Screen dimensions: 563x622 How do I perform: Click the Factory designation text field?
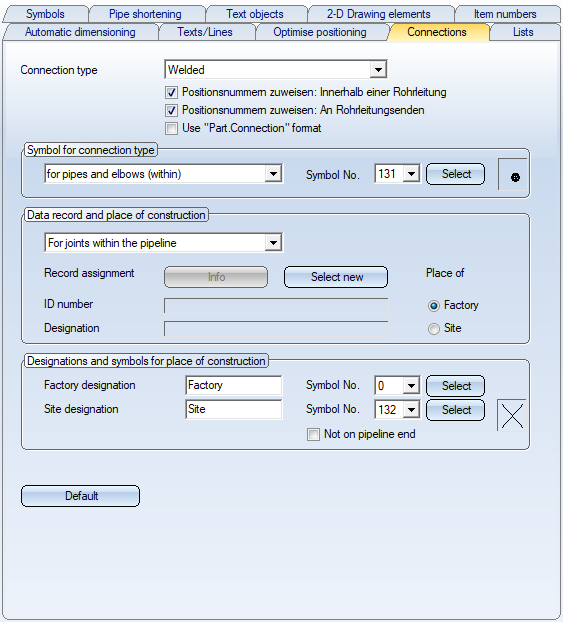pyautogui.click(x=234, y=385)
